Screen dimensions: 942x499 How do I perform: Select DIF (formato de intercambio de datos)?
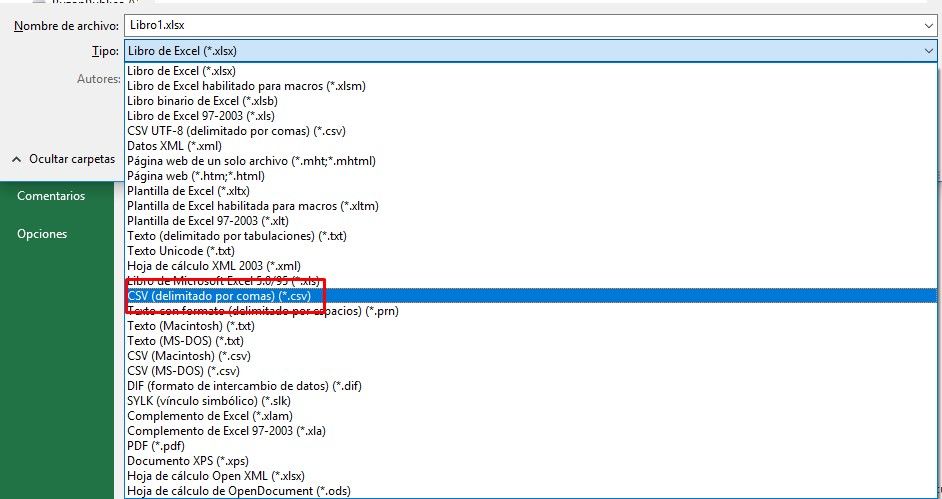coord(530,386)
